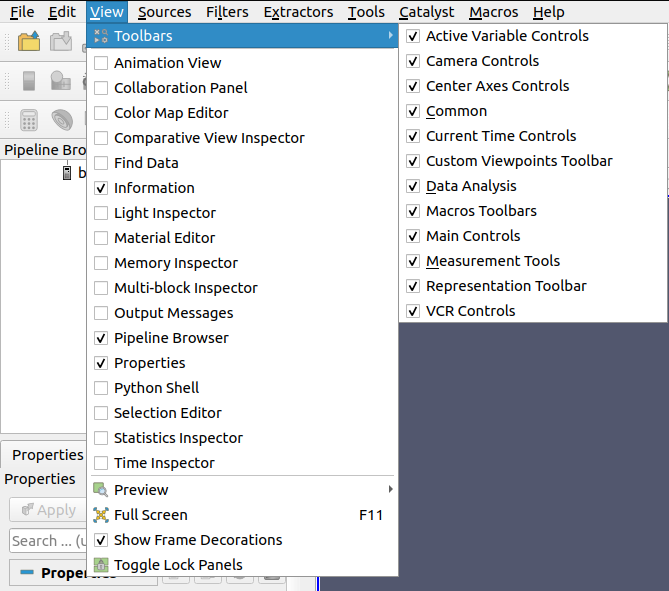Collapse the Properties section header

(26, 572)
